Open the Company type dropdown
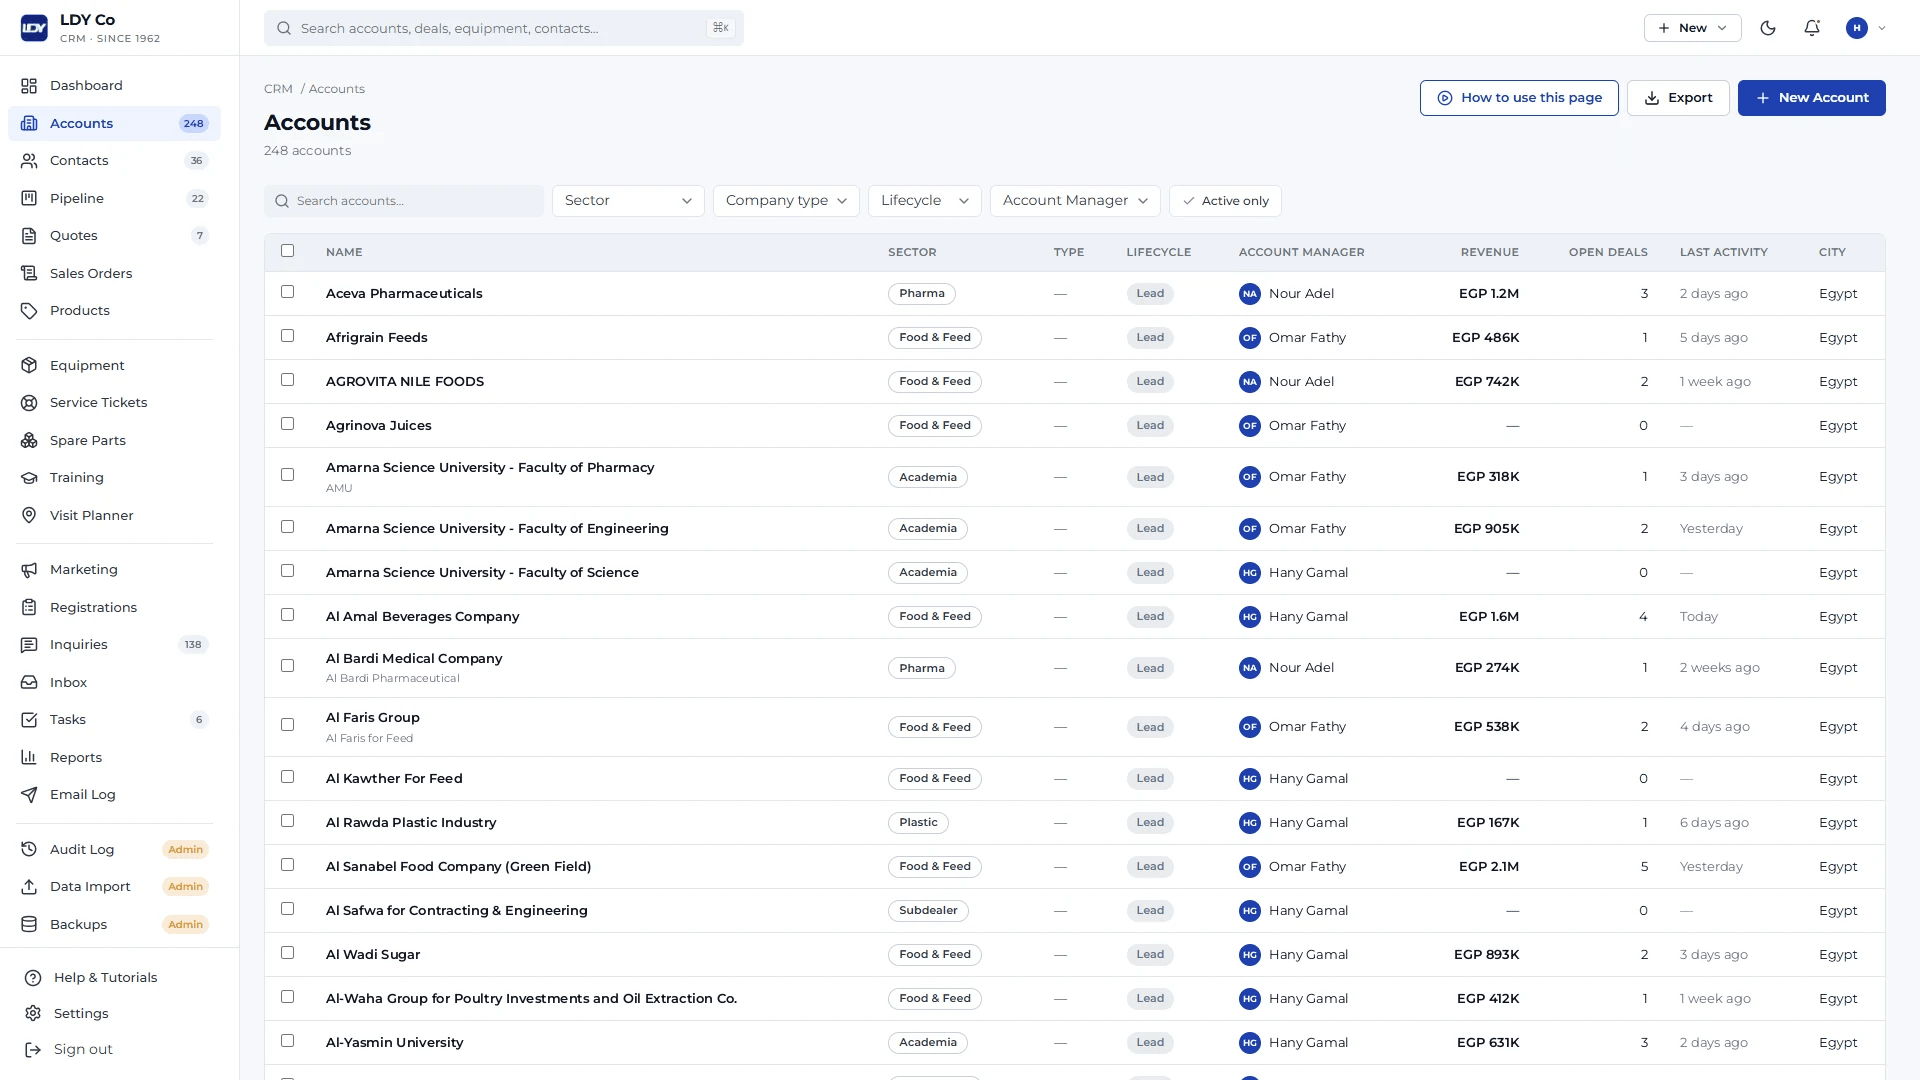 786,201
